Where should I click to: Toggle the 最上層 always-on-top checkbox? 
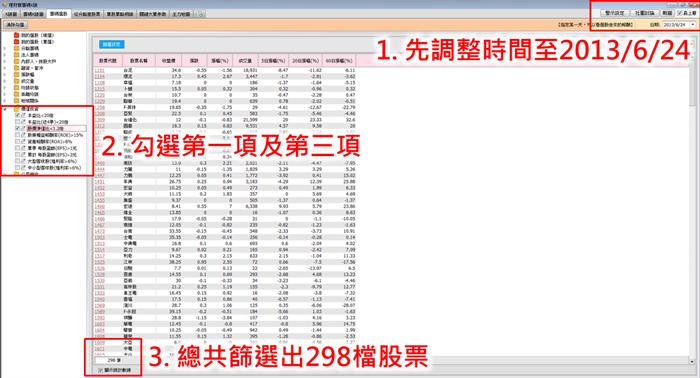pyautogui.click(x=680, y=13)
